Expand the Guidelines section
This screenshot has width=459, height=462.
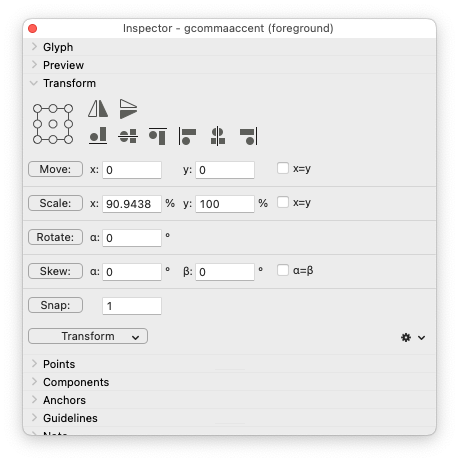pyautogui.click(x=34, y=418)
